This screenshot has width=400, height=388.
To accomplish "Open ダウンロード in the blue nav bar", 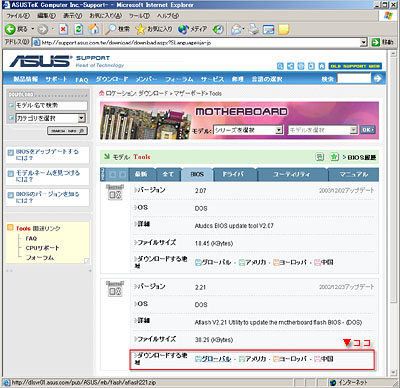I will click(x=112, y=79).
